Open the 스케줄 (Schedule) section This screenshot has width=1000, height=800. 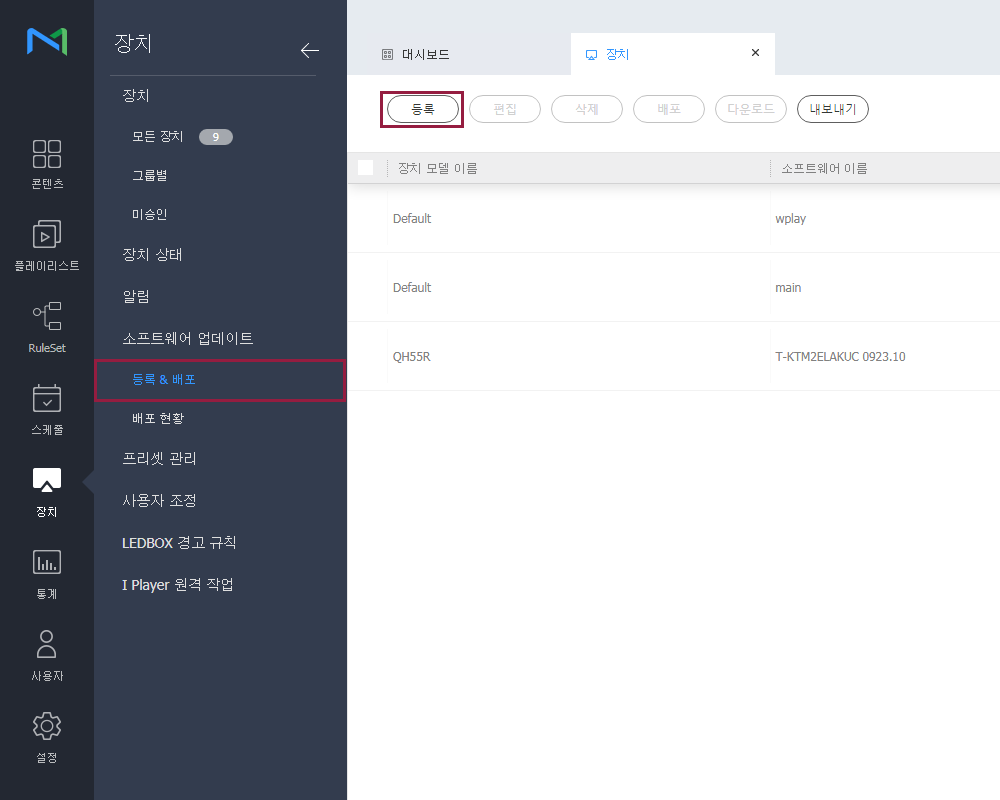(47, 410)
